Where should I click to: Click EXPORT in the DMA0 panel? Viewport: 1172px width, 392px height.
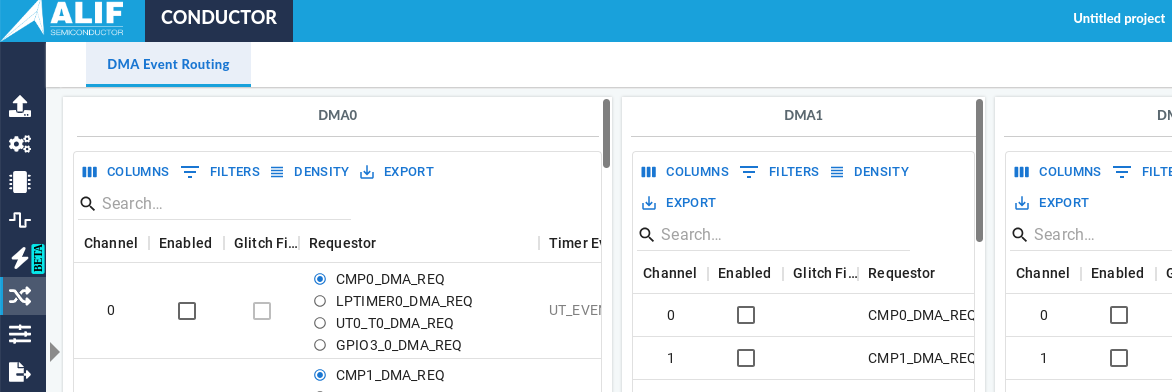[x=397, y=172]
